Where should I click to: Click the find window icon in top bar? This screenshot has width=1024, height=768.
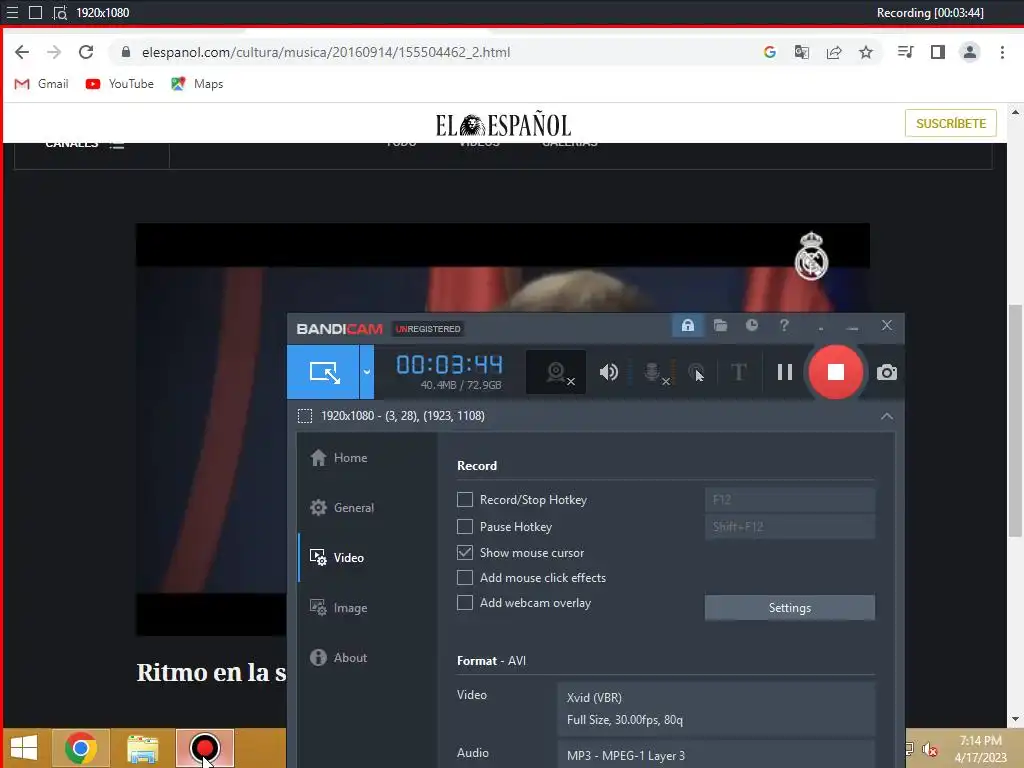tap(60, 12)
